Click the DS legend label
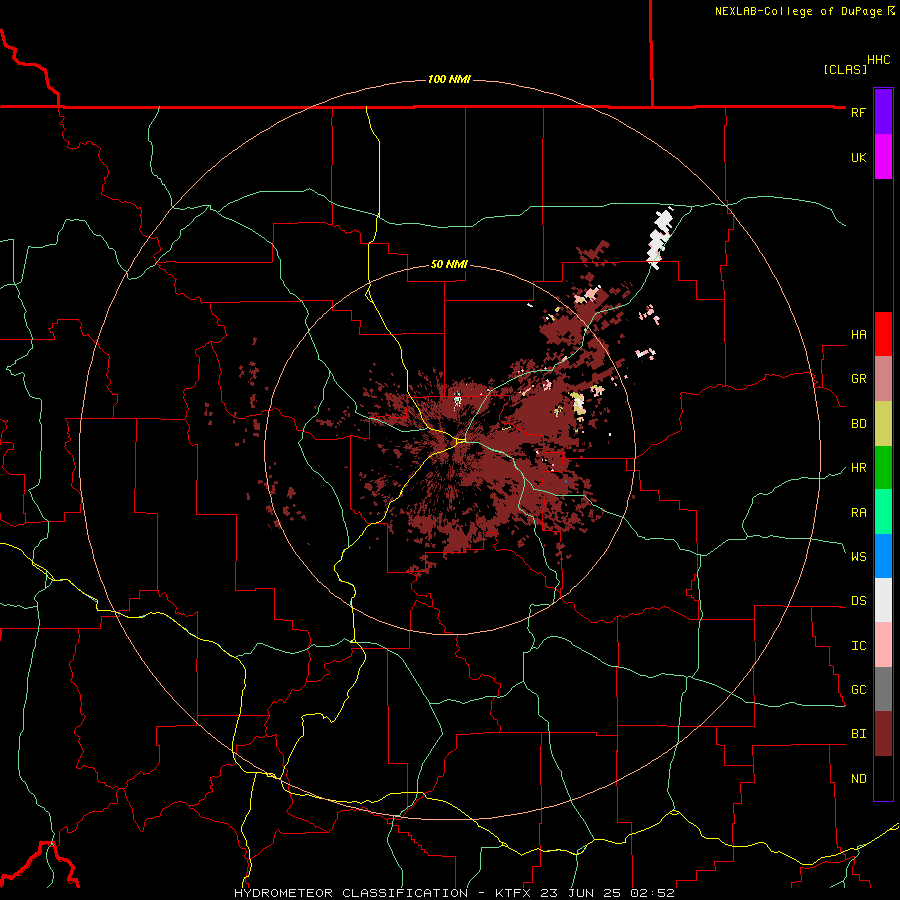The height and width of the screenshot is (900, 900). coord(858,601)
